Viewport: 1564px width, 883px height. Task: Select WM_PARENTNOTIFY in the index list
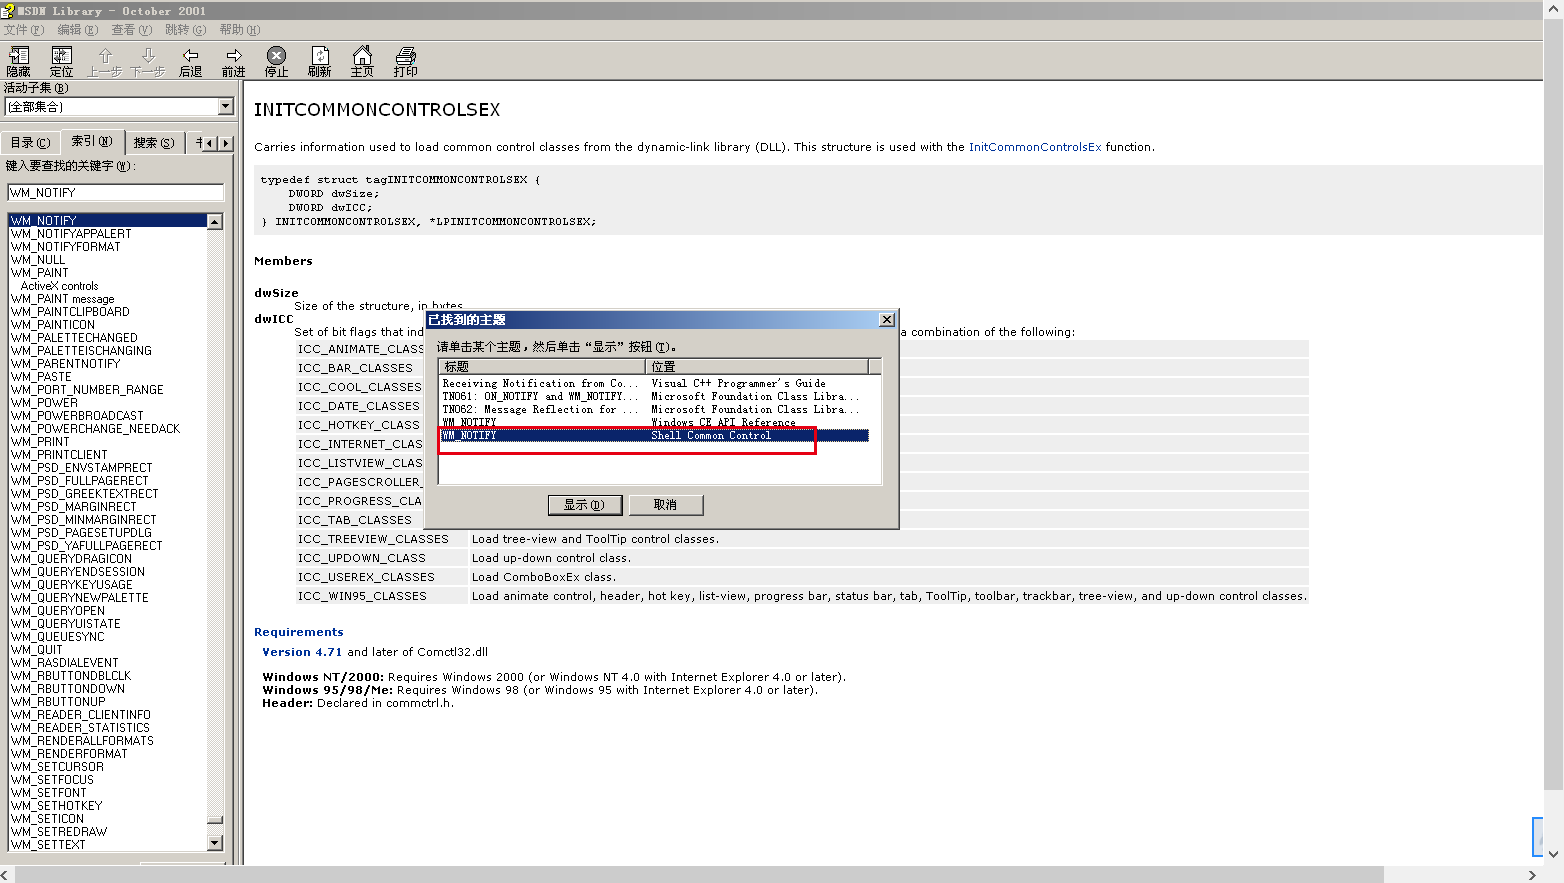[x=65, y=364]
